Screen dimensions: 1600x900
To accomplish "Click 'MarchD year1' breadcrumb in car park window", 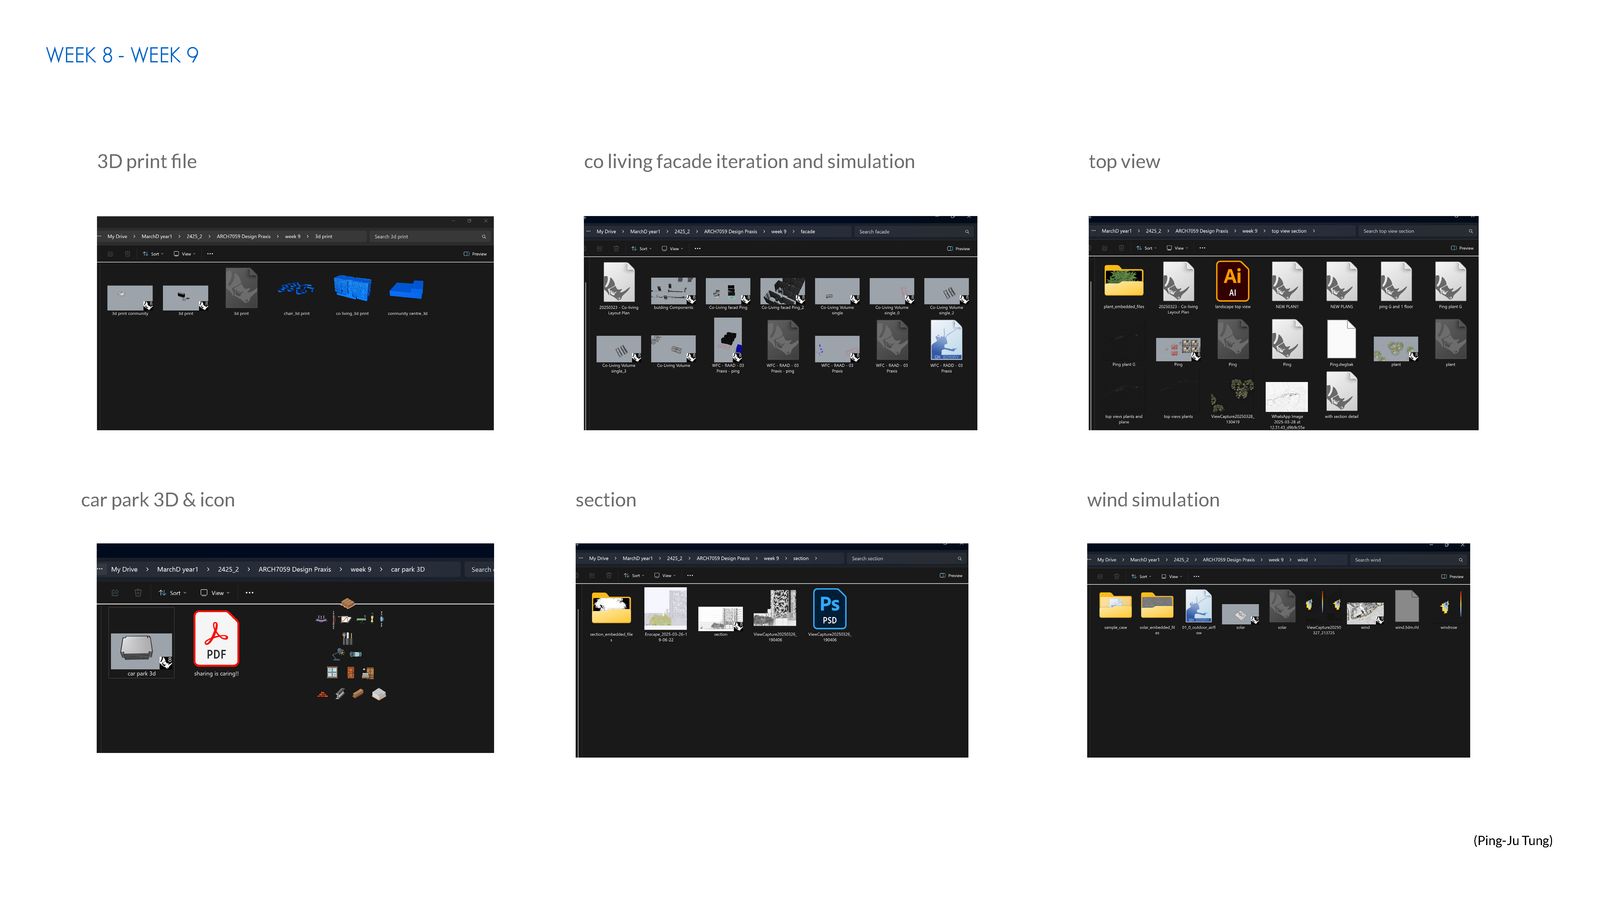I will pyautogui.click(x=177, y=570).
